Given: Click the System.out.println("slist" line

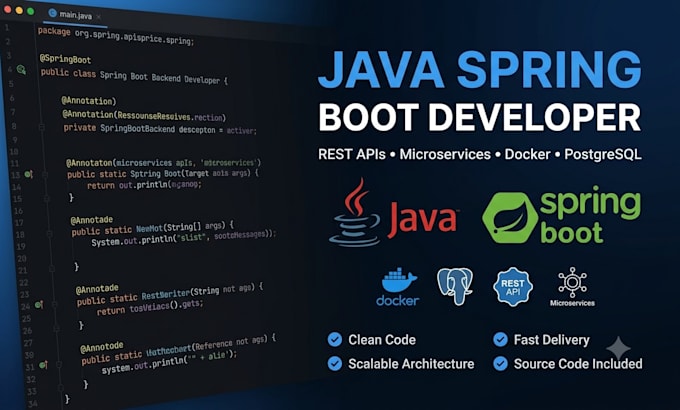Looking at the screenshot, I should [184, 238].
